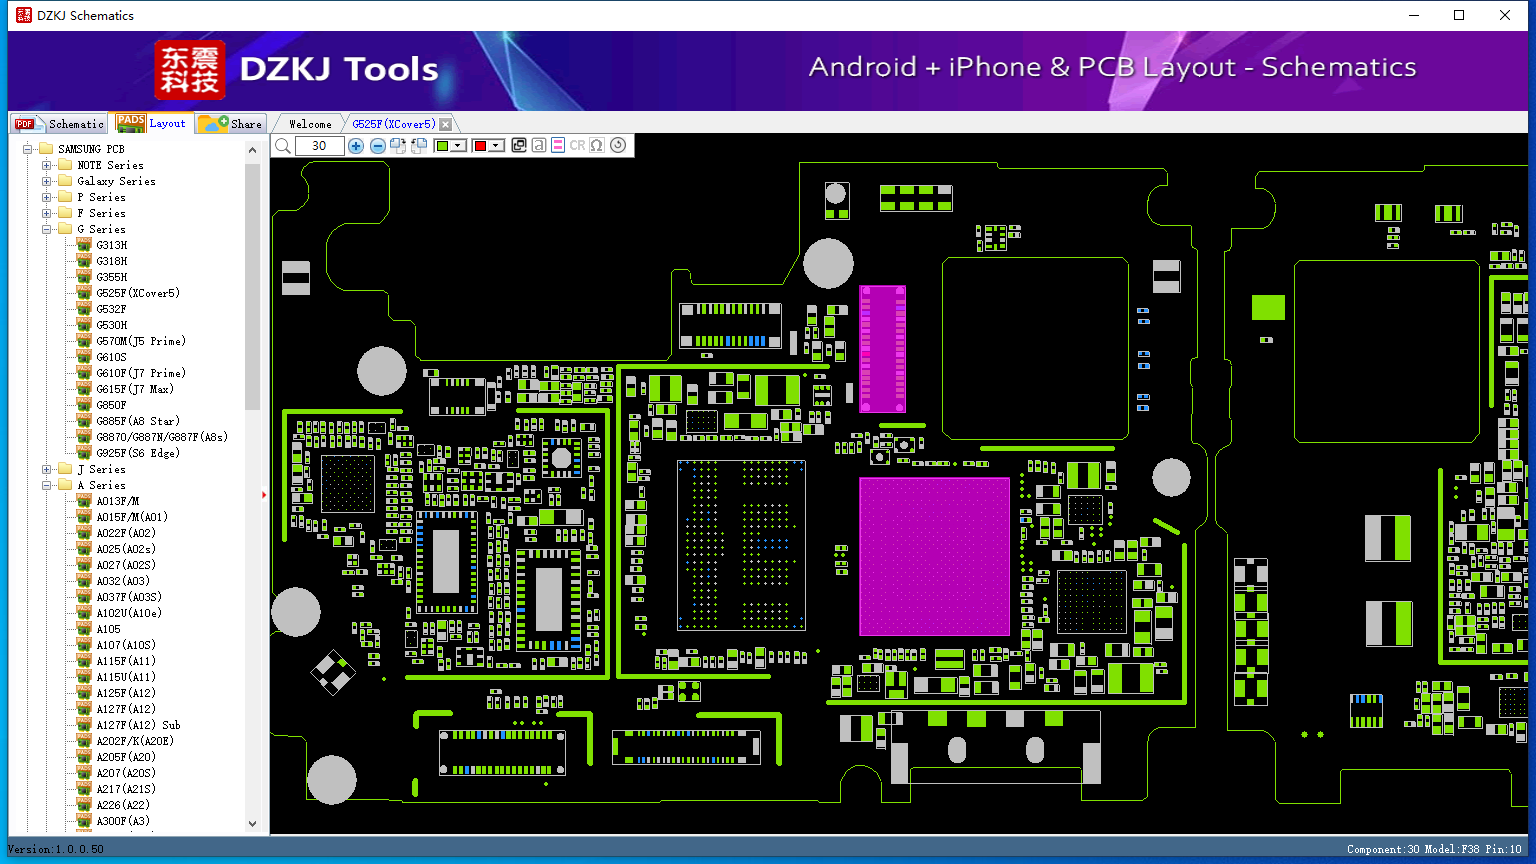
Task: Rotate the board counter-clockwise using the toolbar icon
Action: pyautogui.click(x=419, y=146)
